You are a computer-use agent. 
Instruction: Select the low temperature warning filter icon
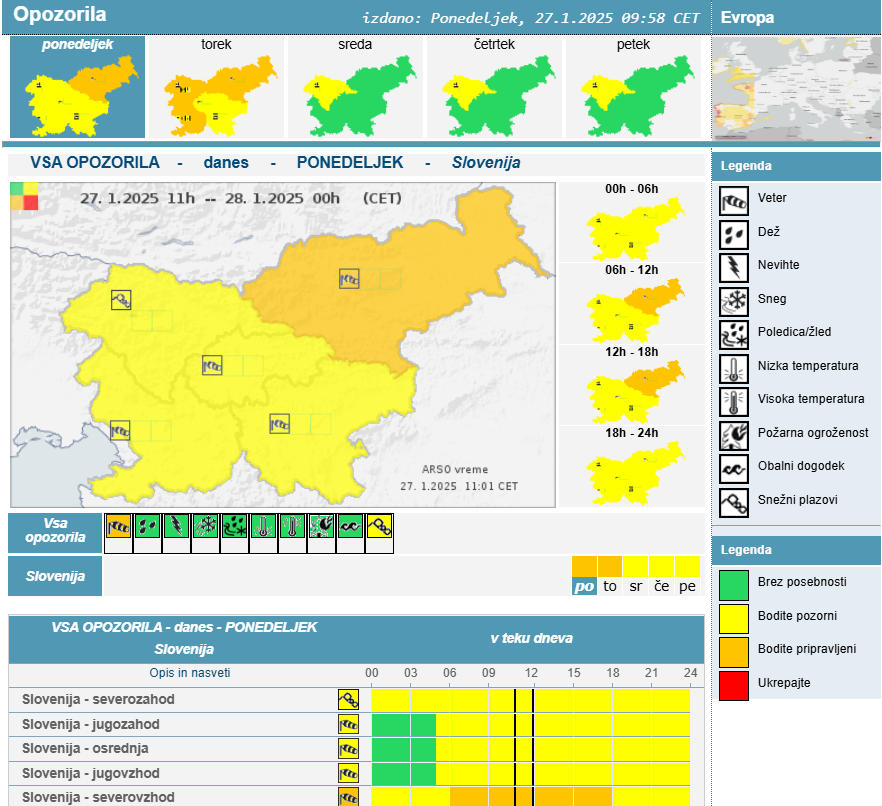[x=263, y=526]
